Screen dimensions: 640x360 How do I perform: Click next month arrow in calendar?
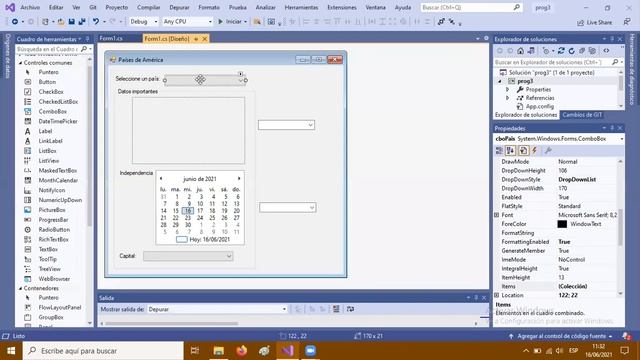pos(239,178)
